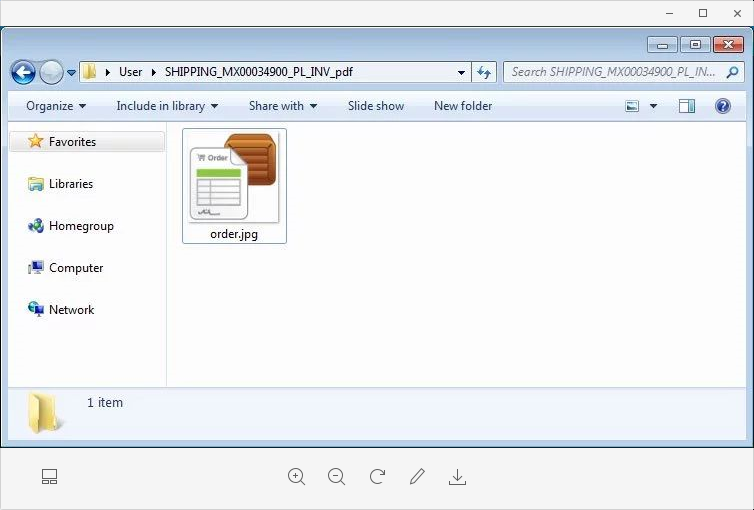Close the Explorer window with red X

point(728,45)
